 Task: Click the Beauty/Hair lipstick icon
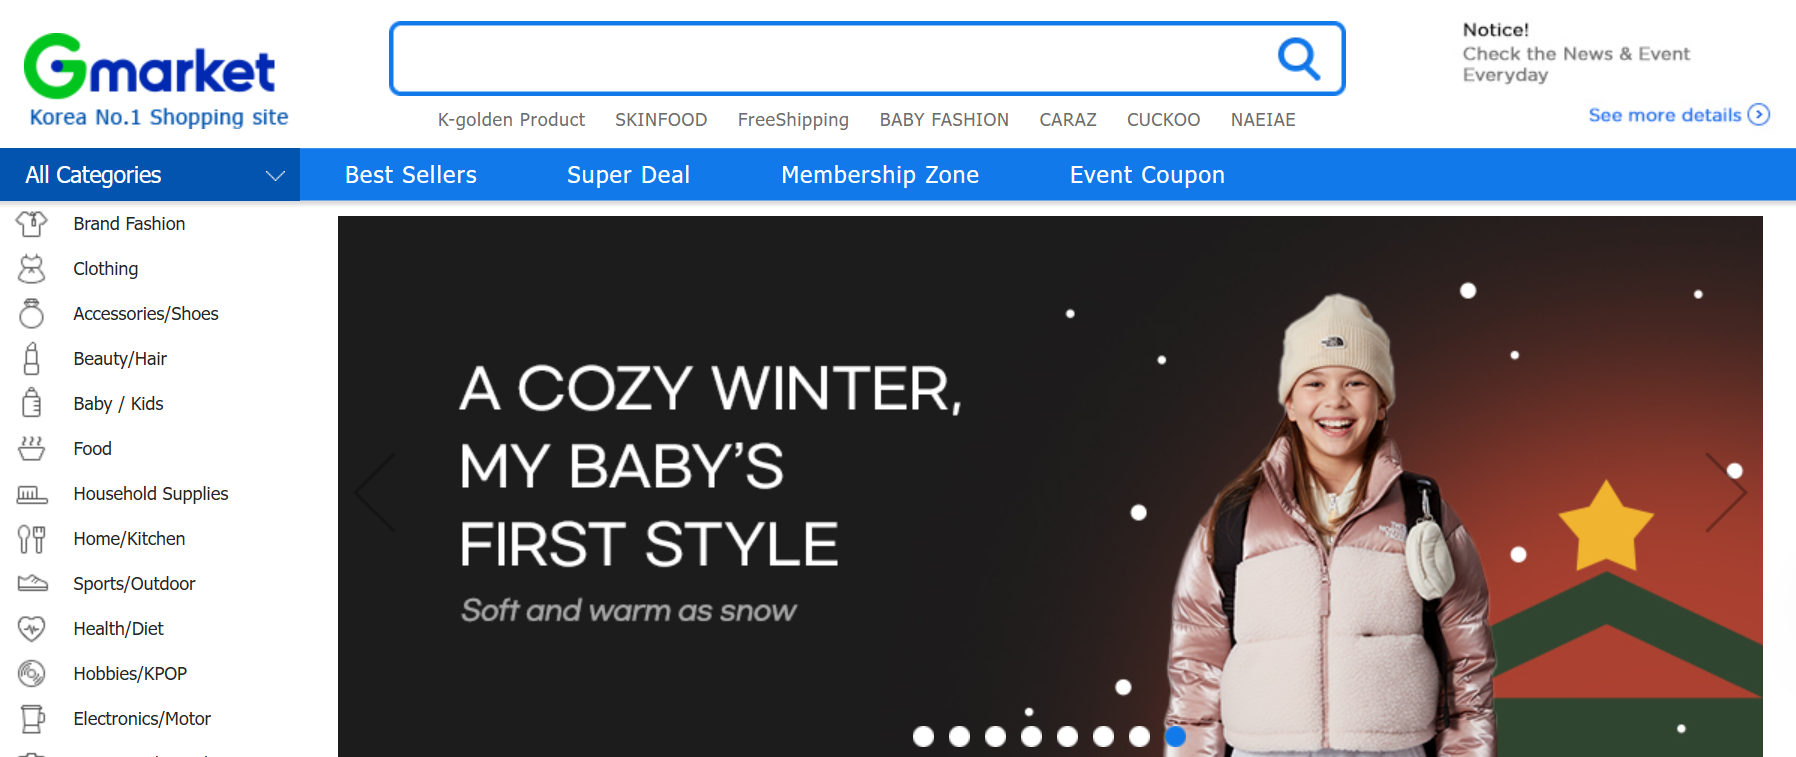(32, 359)
